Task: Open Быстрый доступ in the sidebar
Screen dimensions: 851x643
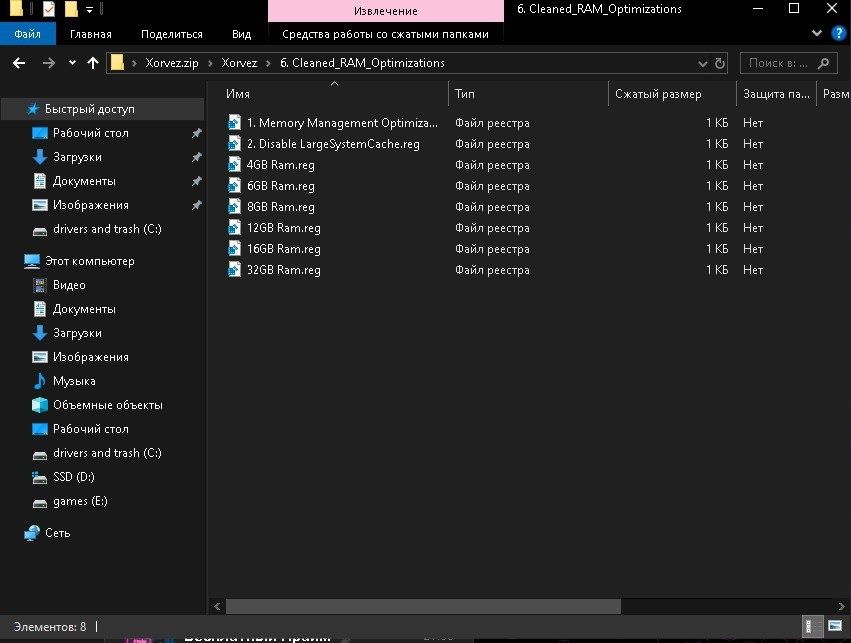Action: [x=90, y=109]
